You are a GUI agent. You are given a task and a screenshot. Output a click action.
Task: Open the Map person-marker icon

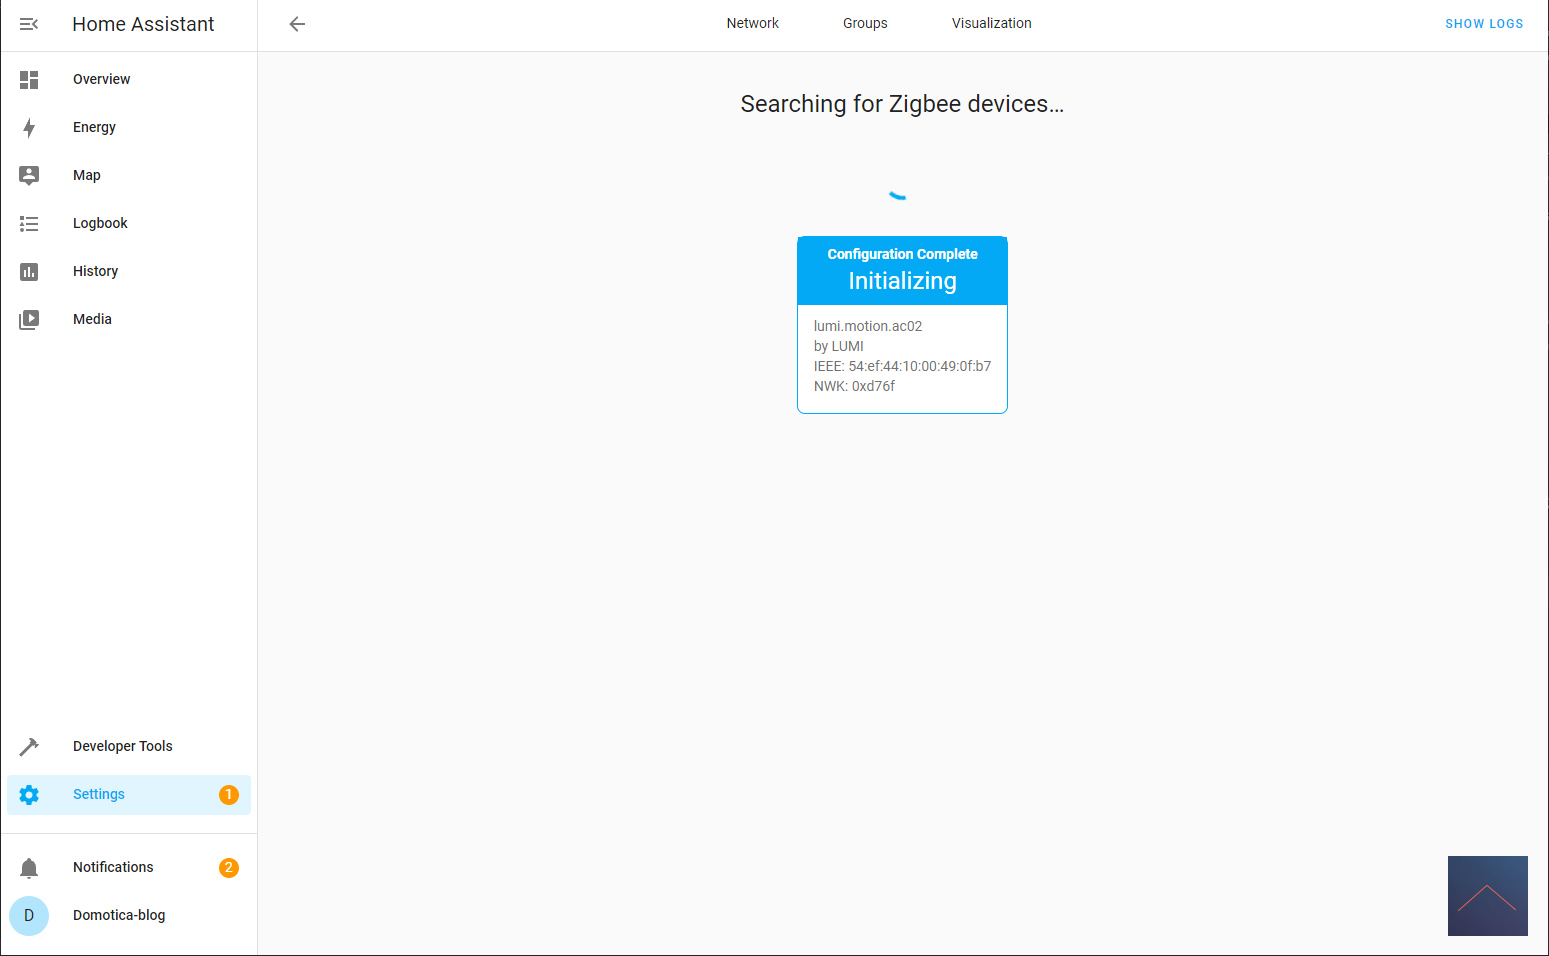click(29, 175)
